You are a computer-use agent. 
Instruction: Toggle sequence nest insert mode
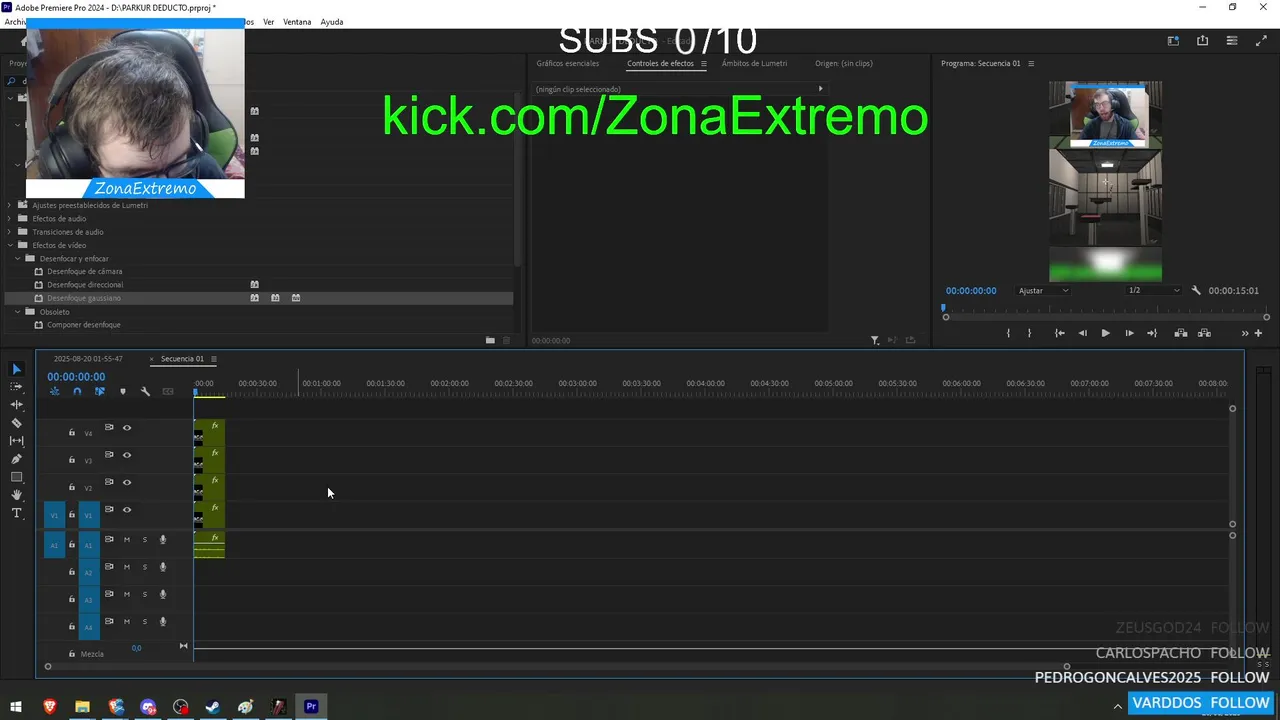(55, 391)
